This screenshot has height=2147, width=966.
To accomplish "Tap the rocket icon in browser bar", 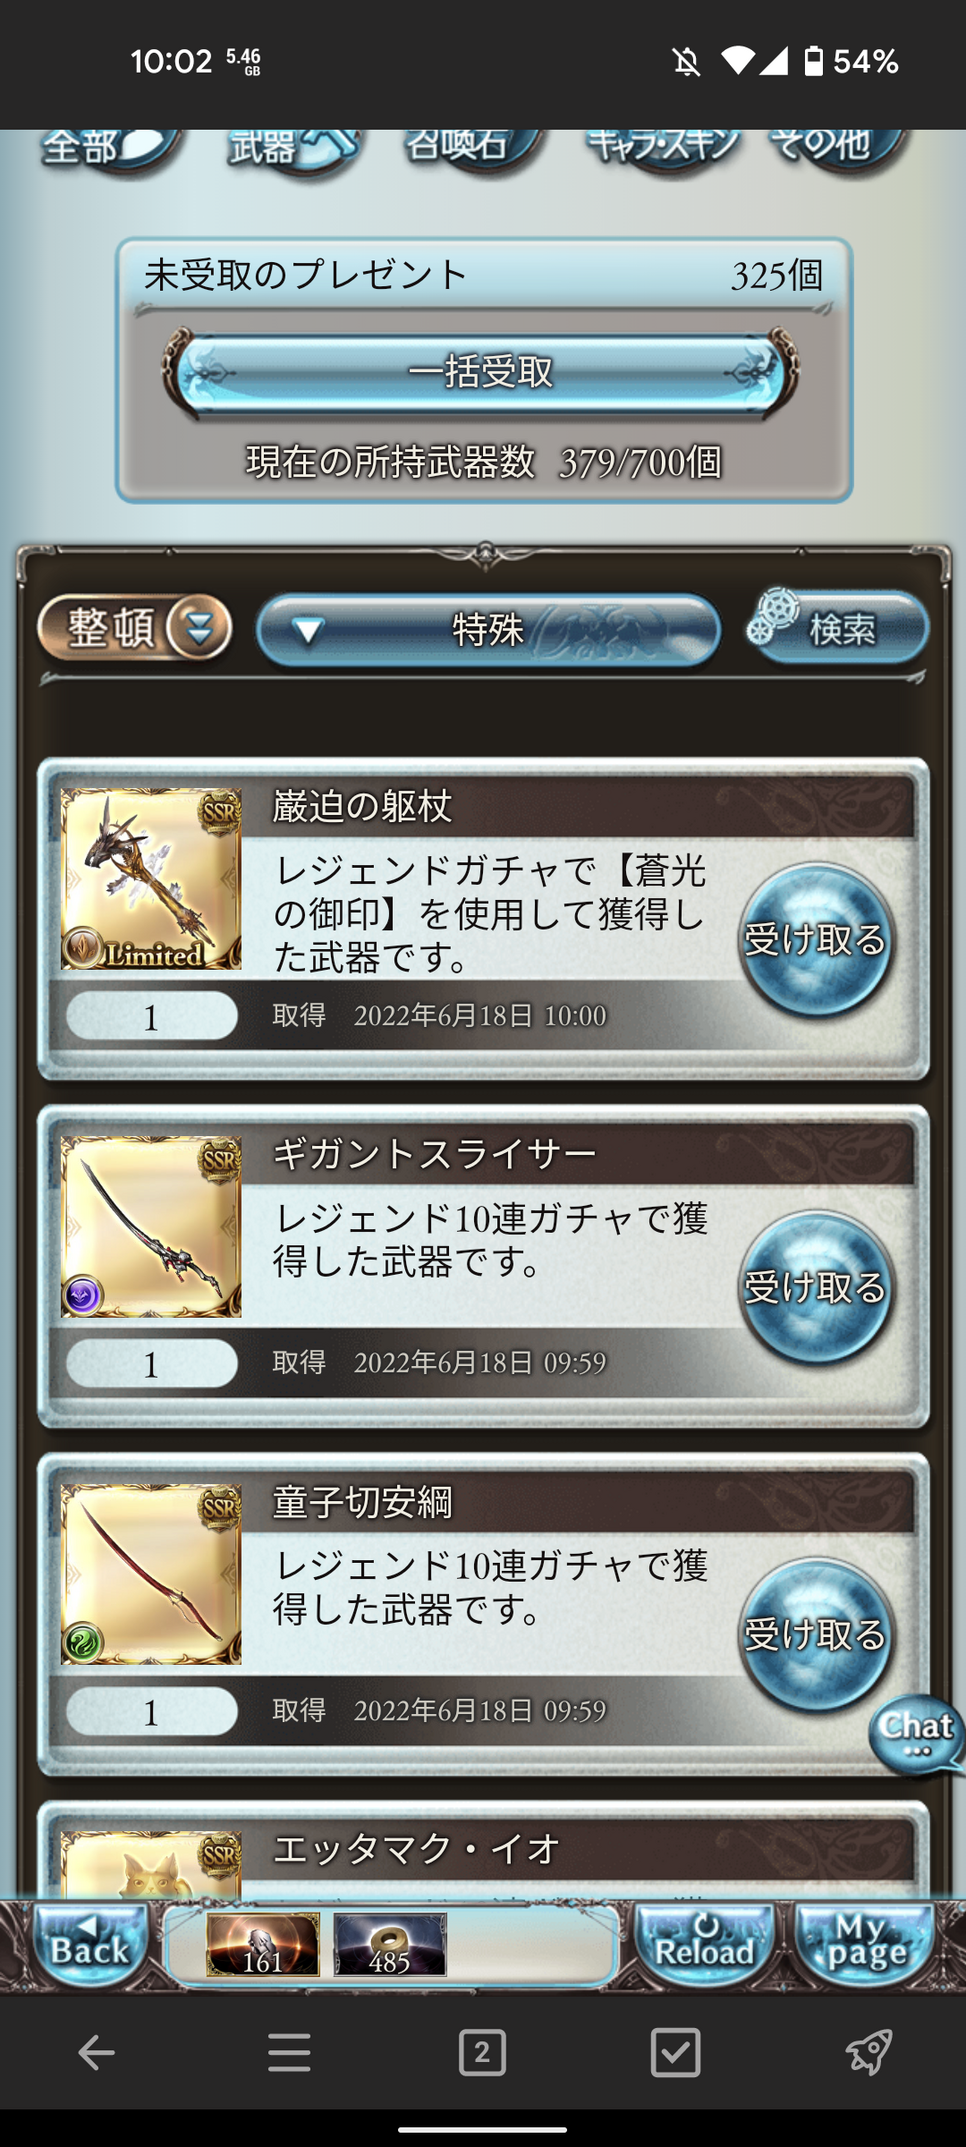I will point(868,2054).
